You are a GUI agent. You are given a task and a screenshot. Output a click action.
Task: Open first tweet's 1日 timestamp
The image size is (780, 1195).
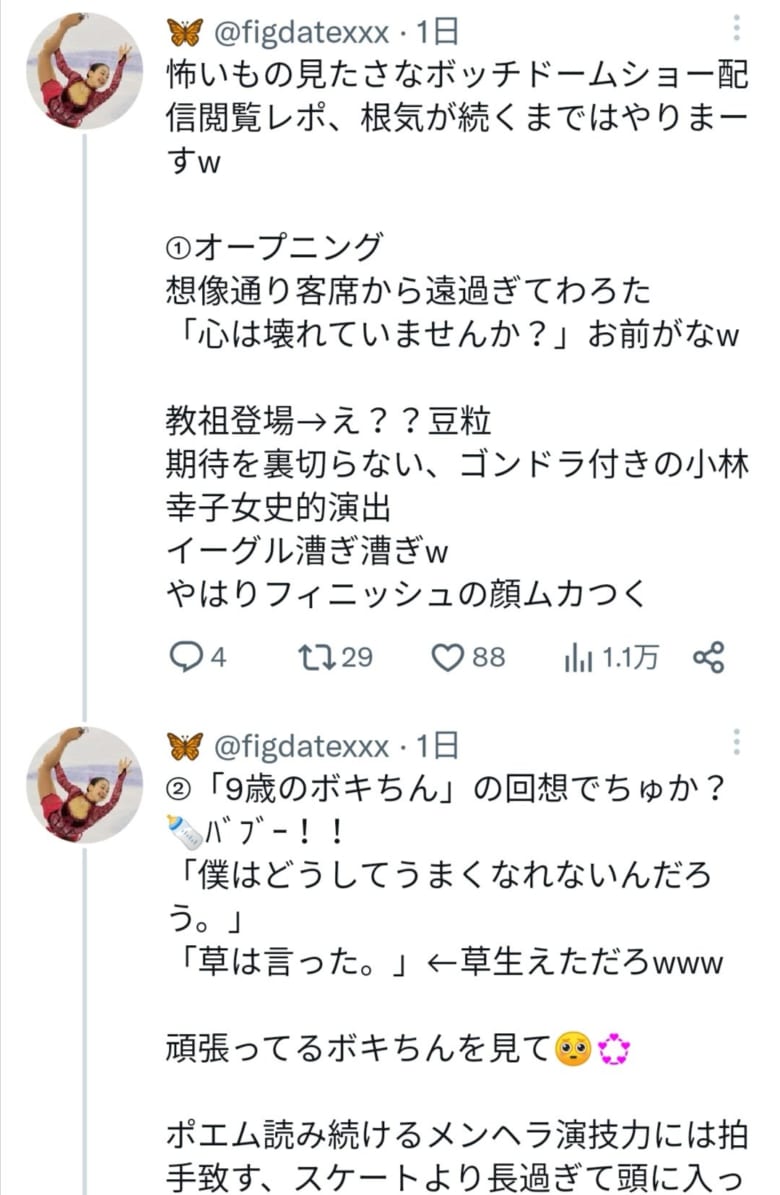437,33
